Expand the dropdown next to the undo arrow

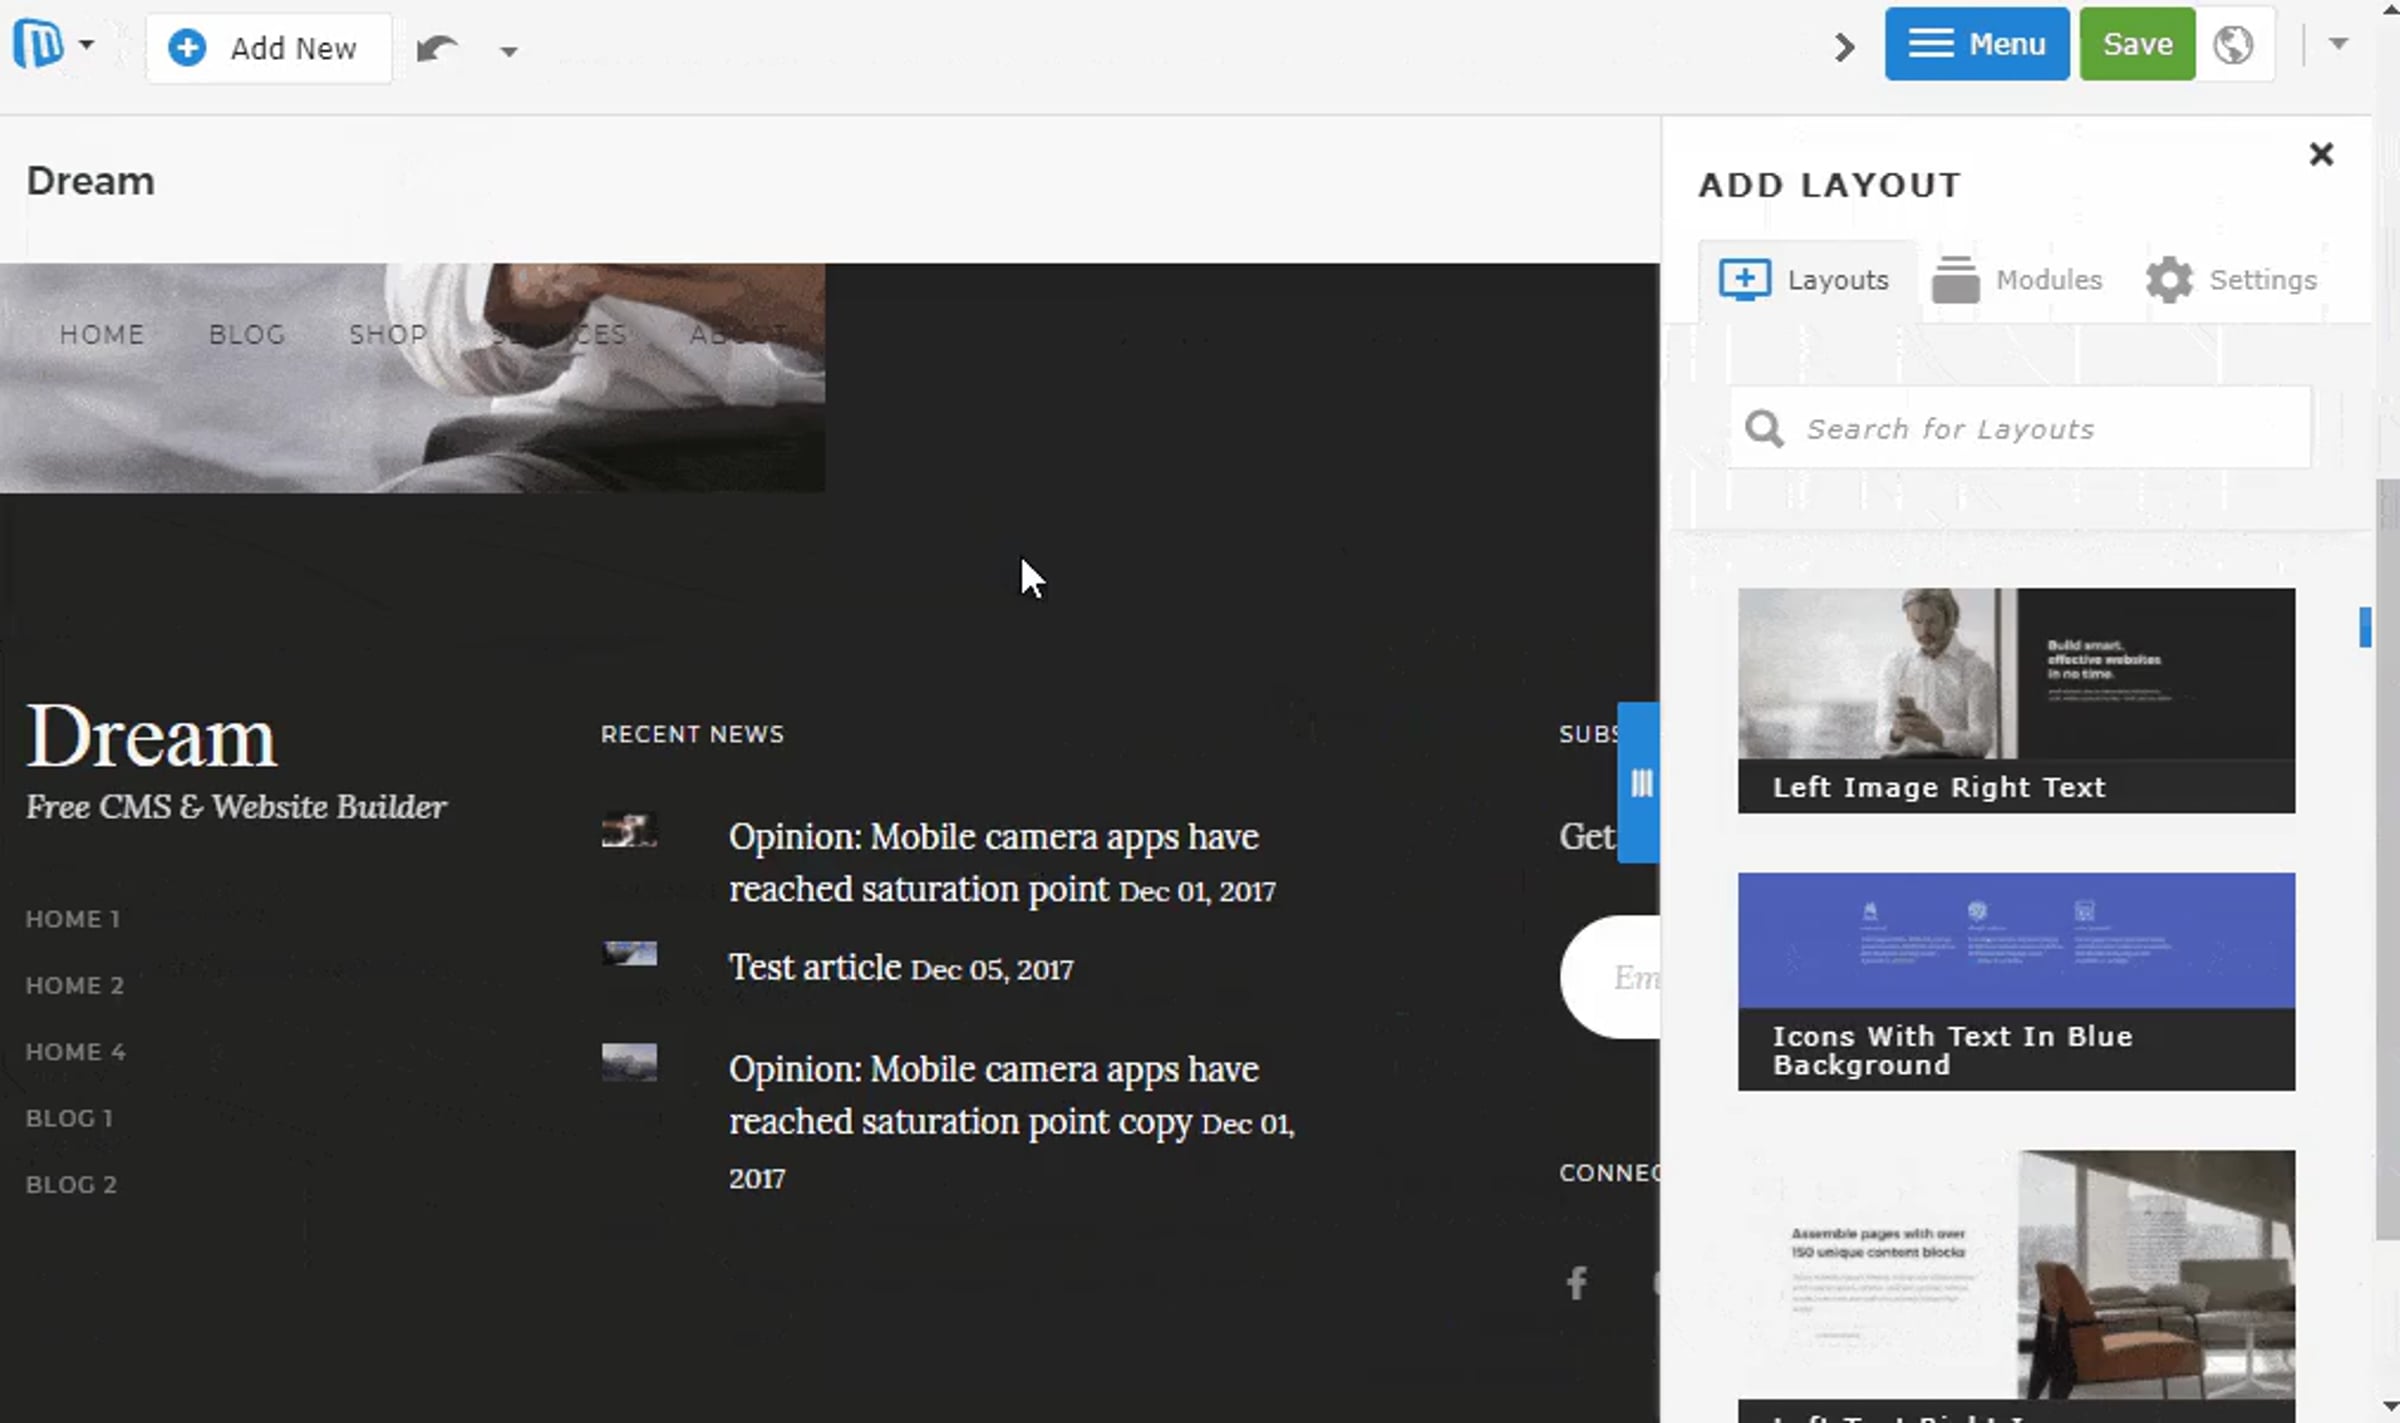click(509, 51)
